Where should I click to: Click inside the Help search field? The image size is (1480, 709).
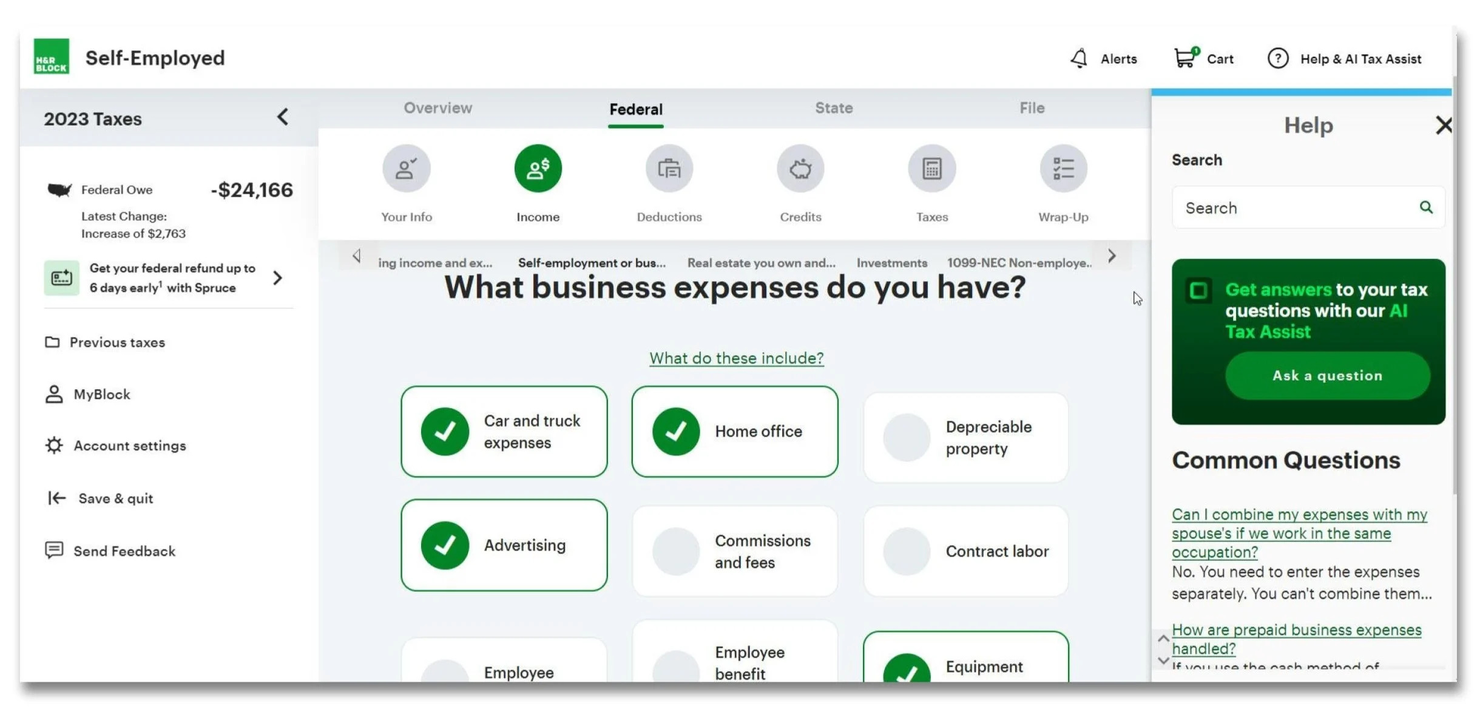(1300, 207)
